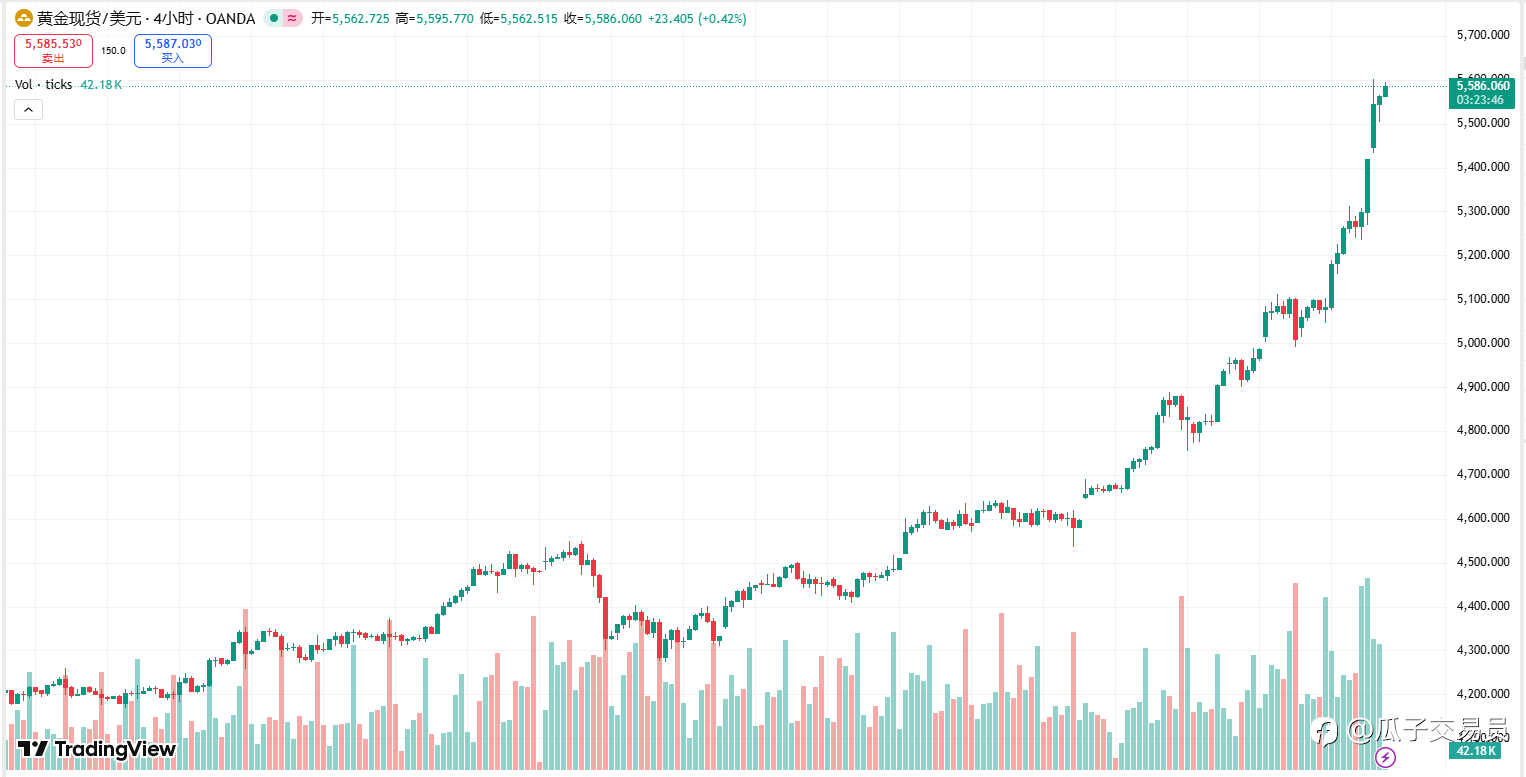This screenshot has width=1526, height=777.
Task: Click the latest green candlestick
Action: pos(1385,91)
